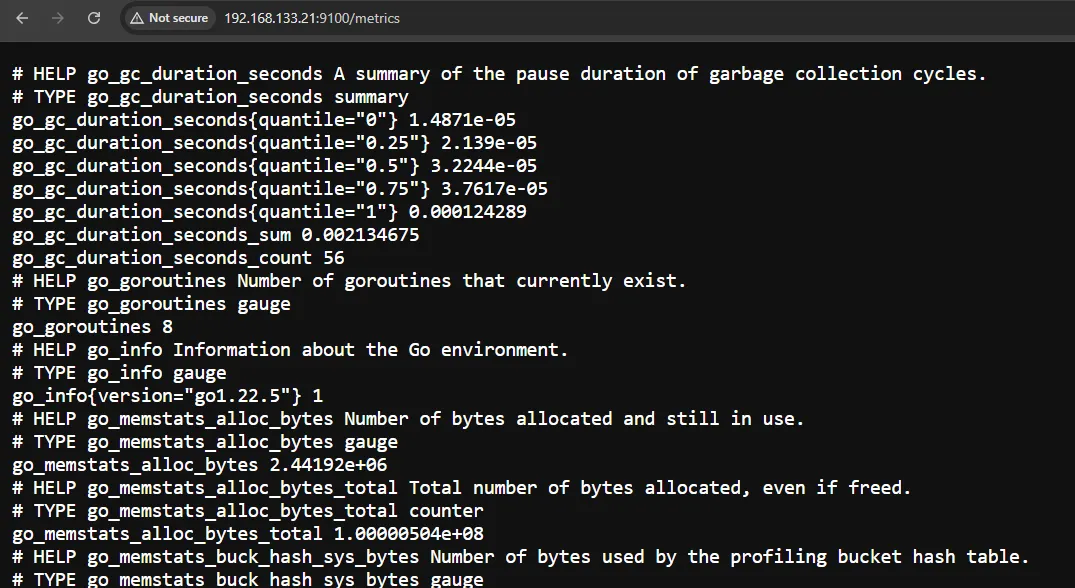The width and height of the screenshot is (1075, 588).
Task: Click the browser Forward arrow
Action: tap(58, 18)
